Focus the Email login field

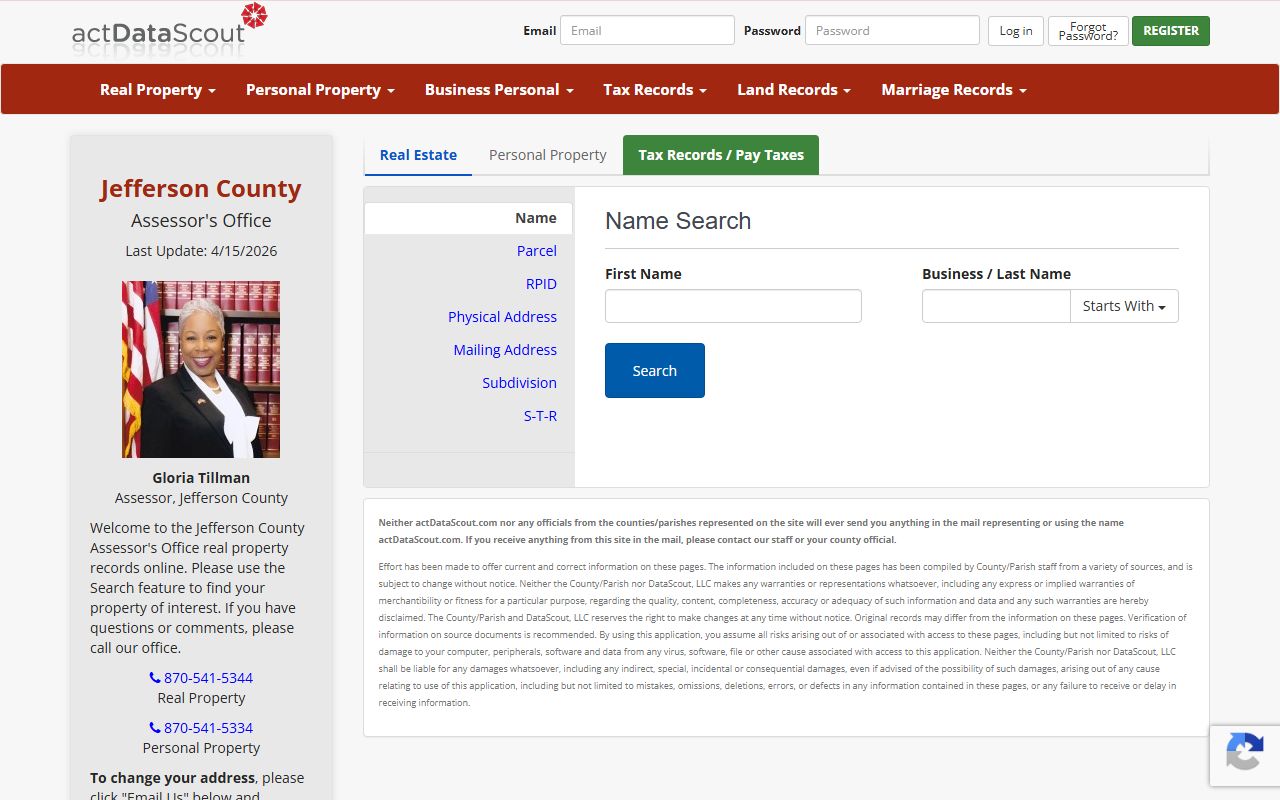click(x=647, y=30)
